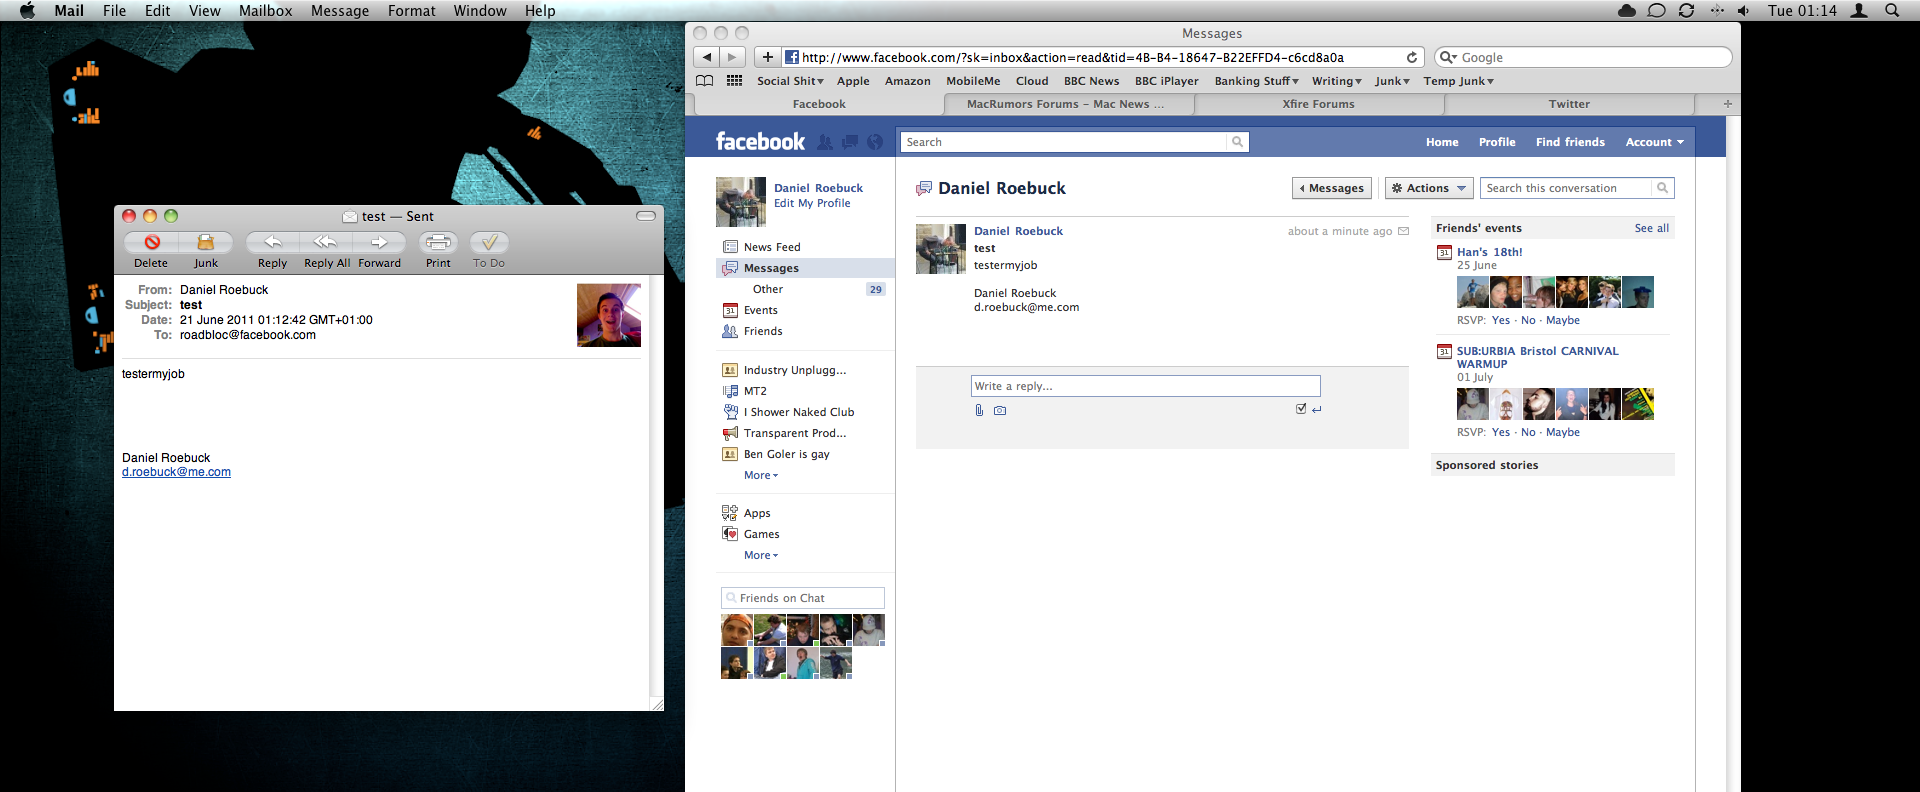The image size is (1920, 792).
Task: Expand the Writing bookmarks folder
Action: point(1336,81)
